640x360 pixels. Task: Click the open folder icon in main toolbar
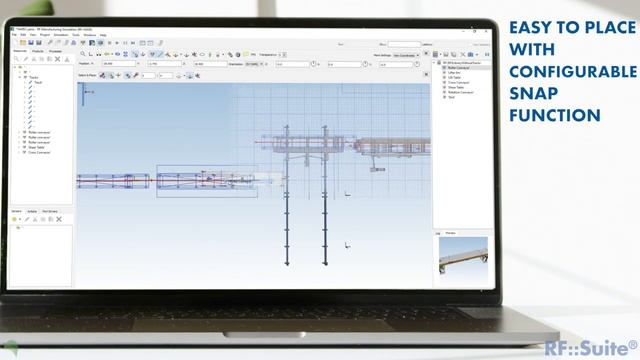click(x=23, y=42)
